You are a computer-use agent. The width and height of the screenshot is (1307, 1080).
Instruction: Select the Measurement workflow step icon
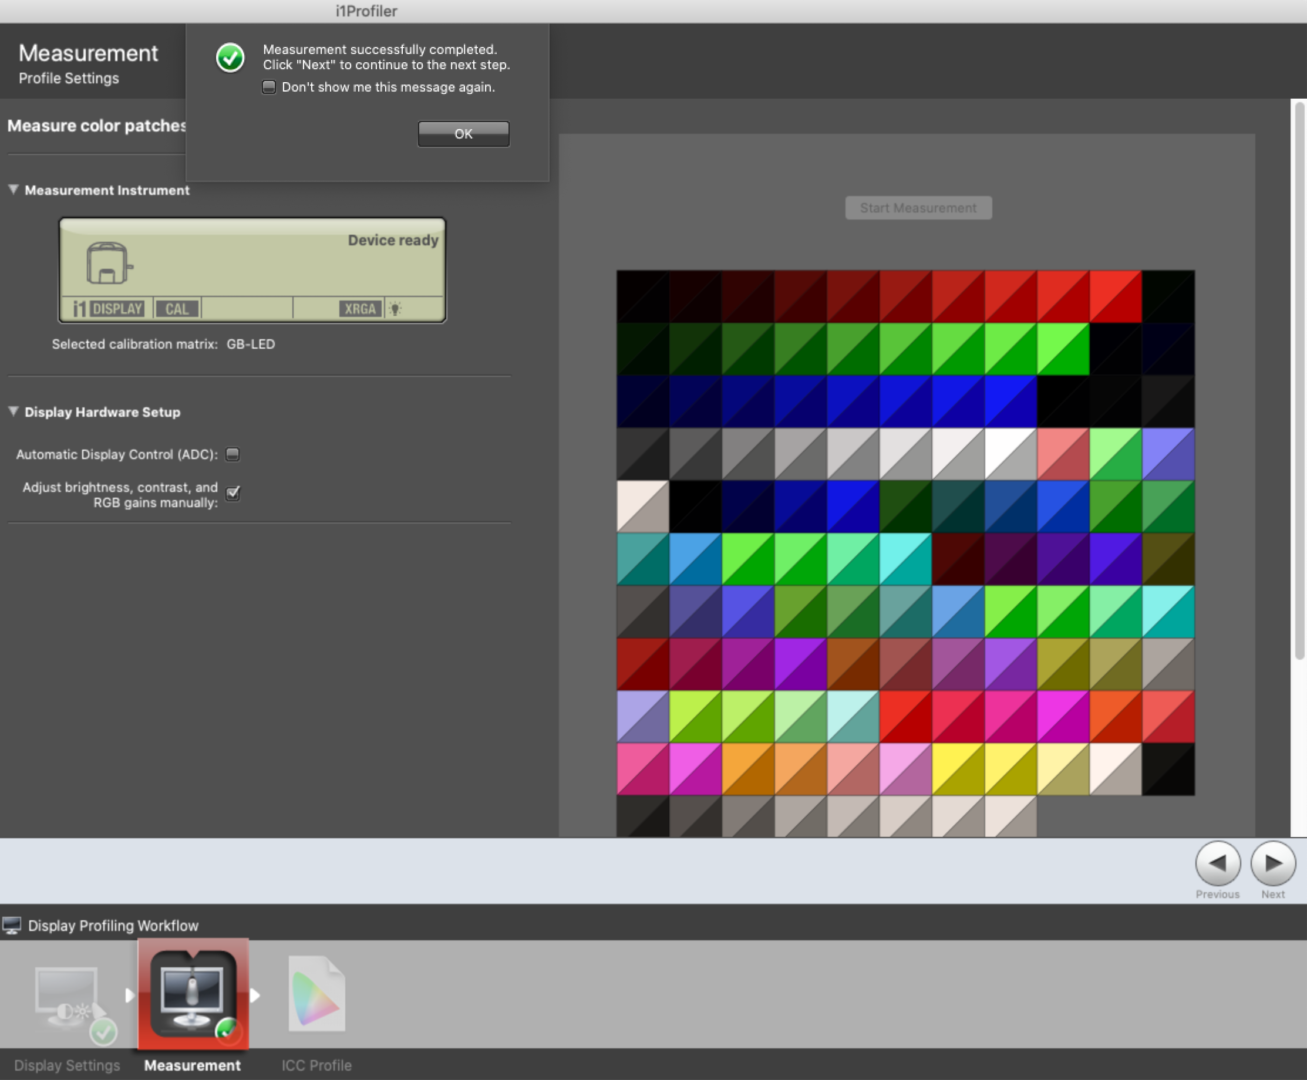(192, 995)
